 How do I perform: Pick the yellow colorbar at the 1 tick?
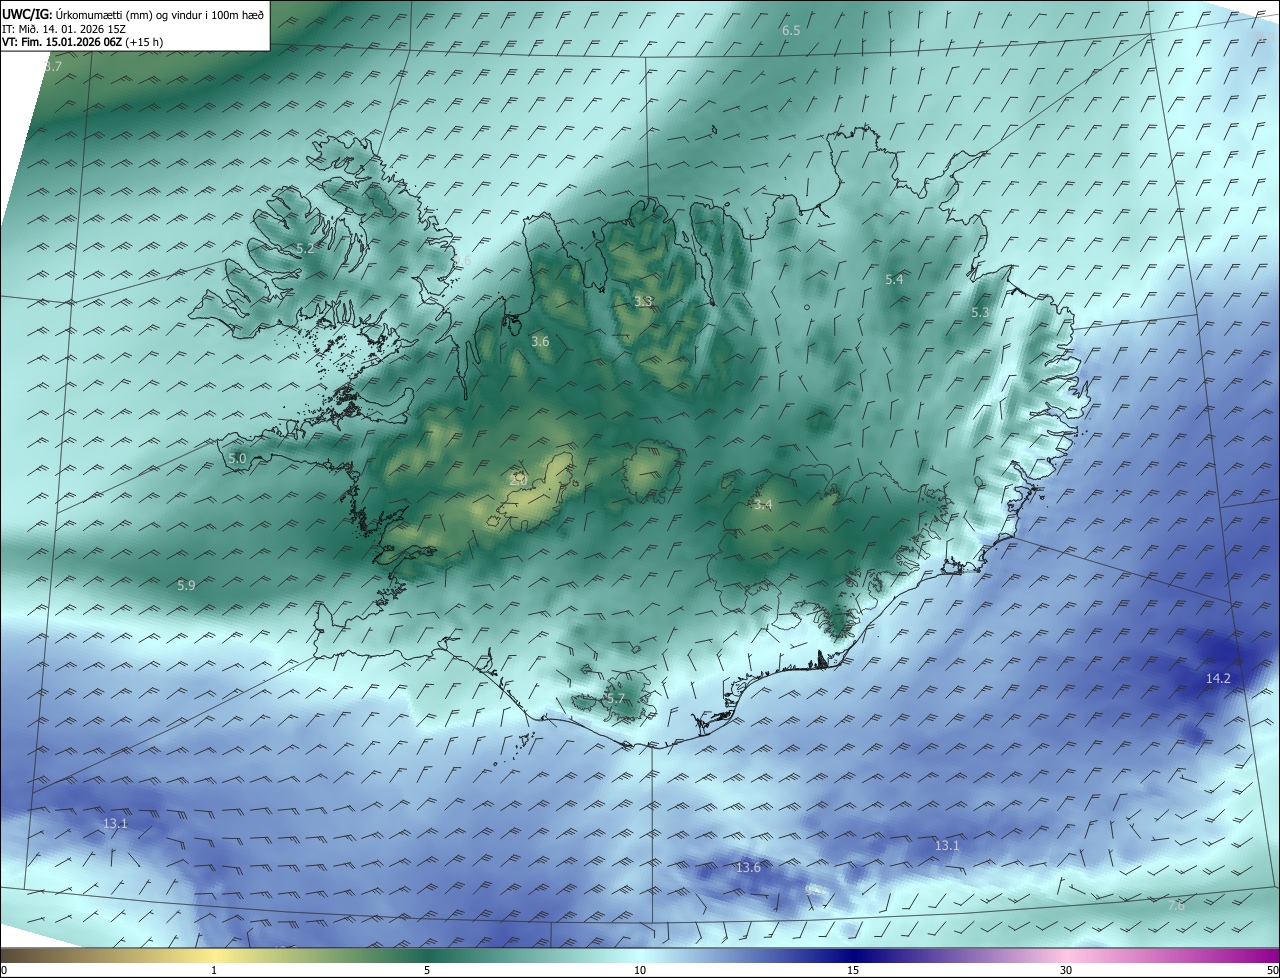(x=214, y=956)
